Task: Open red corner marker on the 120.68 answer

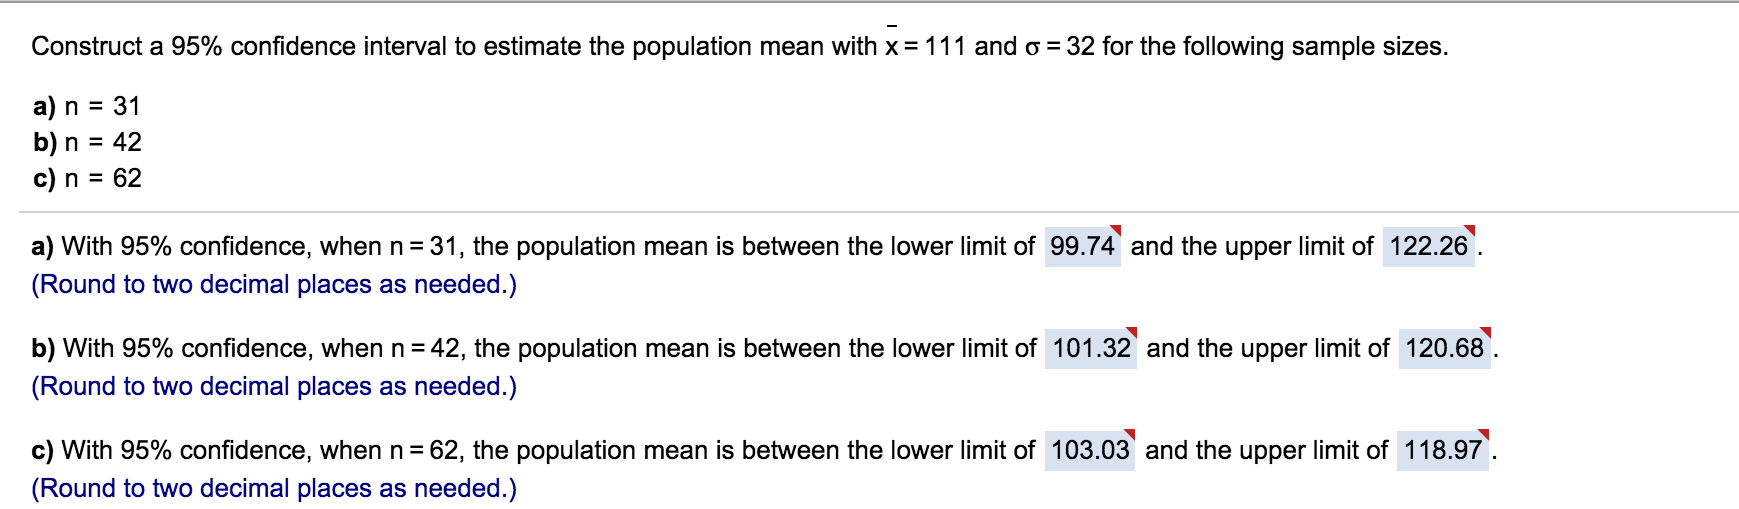Action: 1486,333
